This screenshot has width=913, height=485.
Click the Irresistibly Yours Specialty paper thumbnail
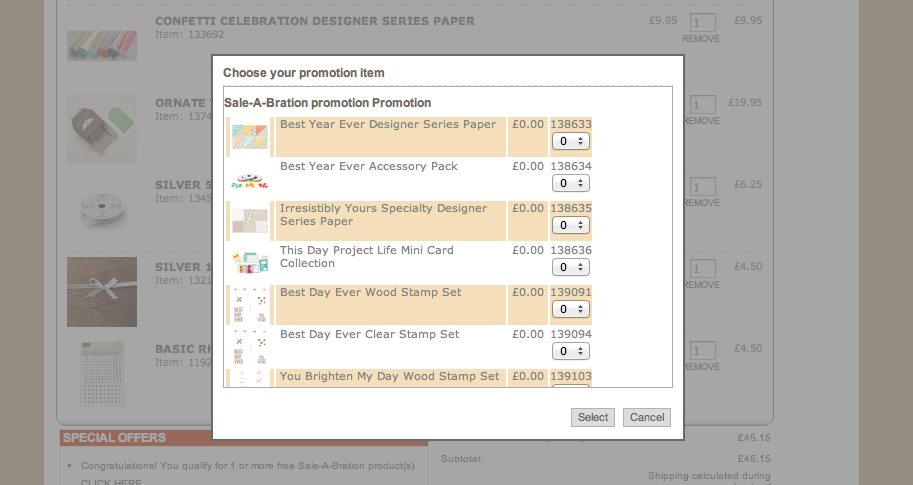click(x=250, y=221)
